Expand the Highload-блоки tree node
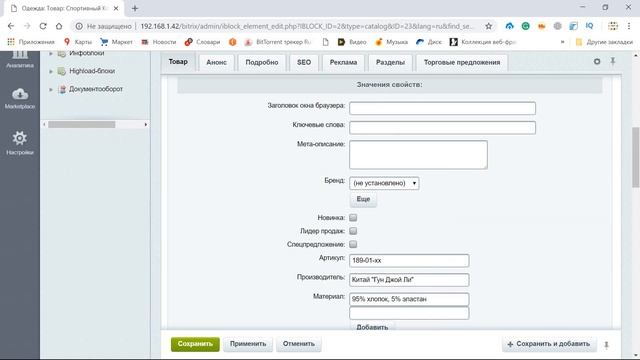640x360 pixels. coord(51,71)
